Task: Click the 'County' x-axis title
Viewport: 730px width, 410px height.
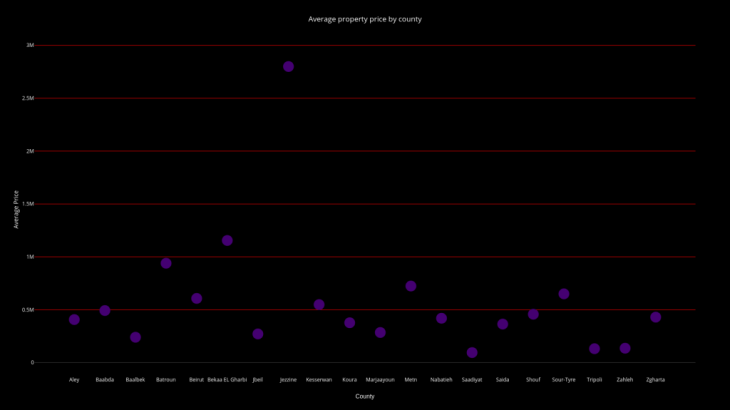Action: pos(365,396)
